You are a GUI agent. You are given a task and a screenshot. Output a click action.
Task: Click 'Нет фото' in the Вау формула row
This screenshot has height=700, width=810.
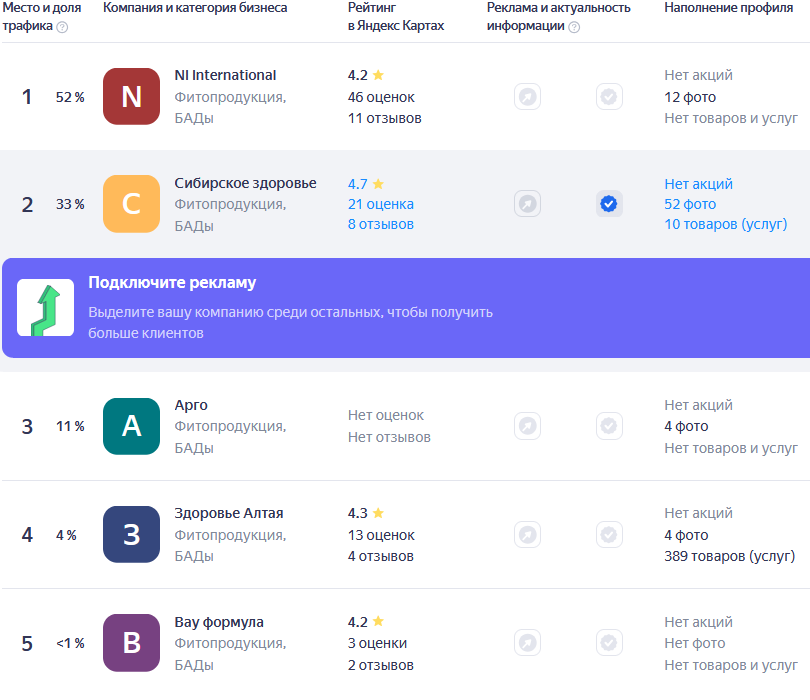coord(695,643)
